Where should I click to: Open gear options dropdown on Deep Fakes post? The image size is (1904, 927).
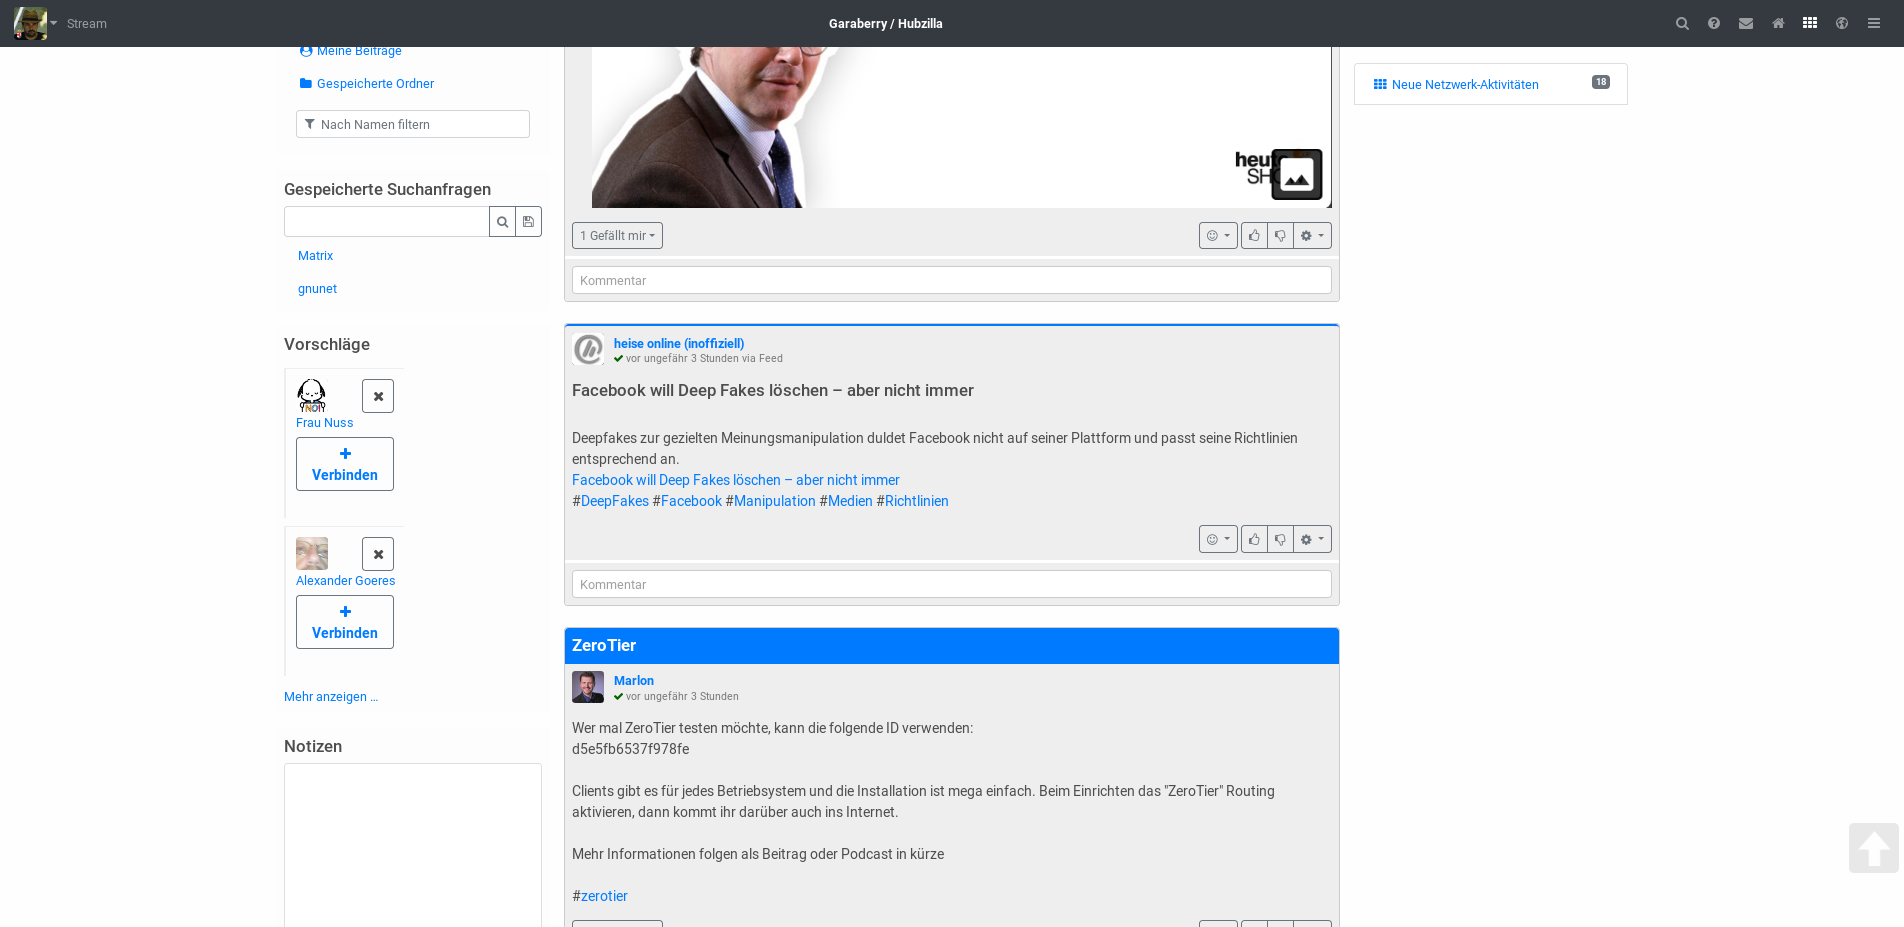tap(1312, 540)
